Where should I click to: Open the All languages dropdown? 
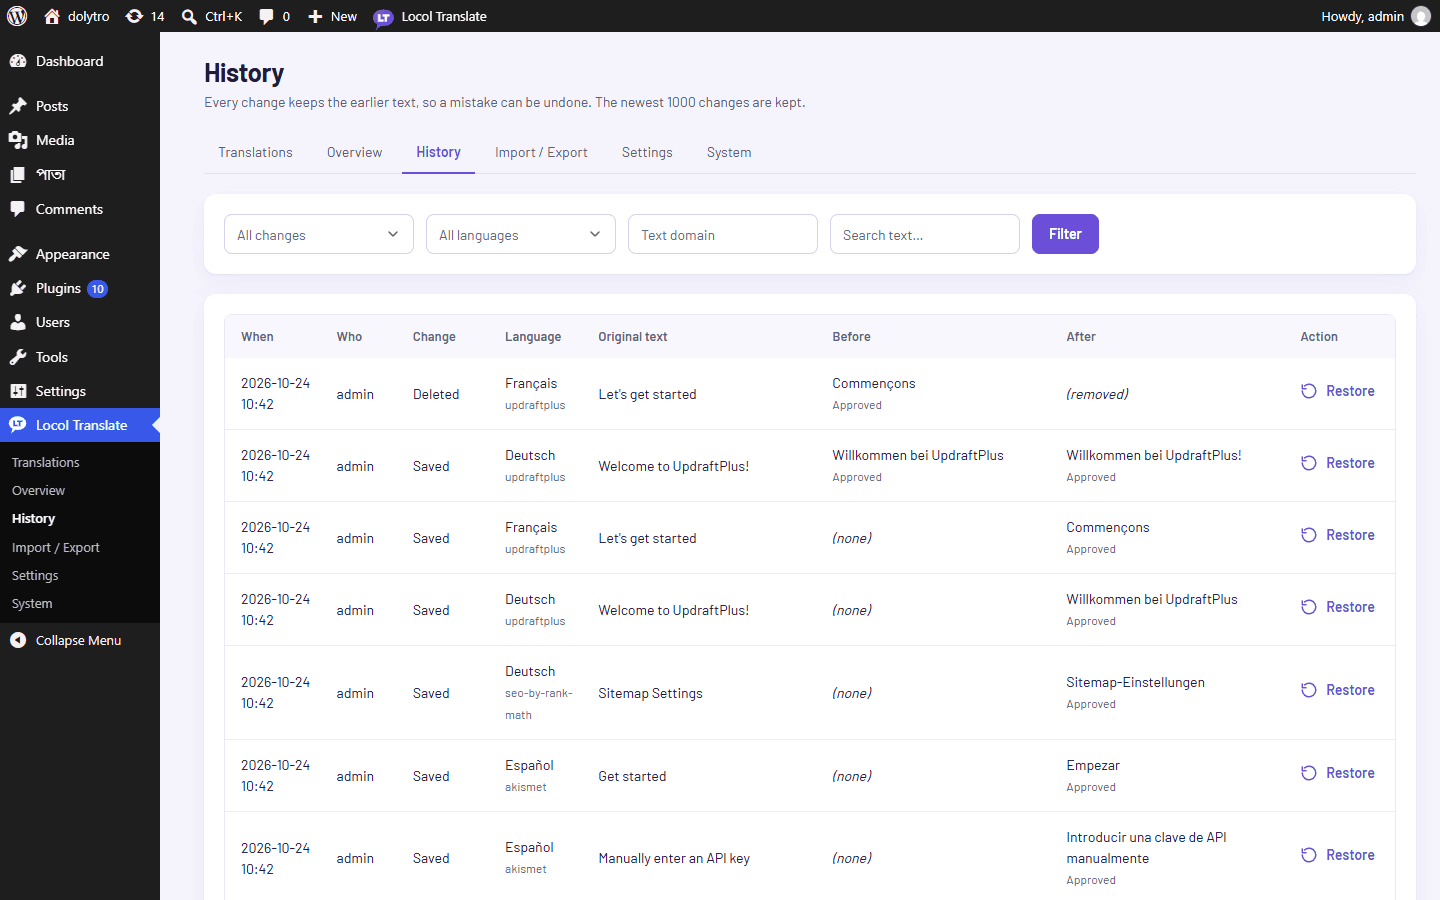pos(521,234)
